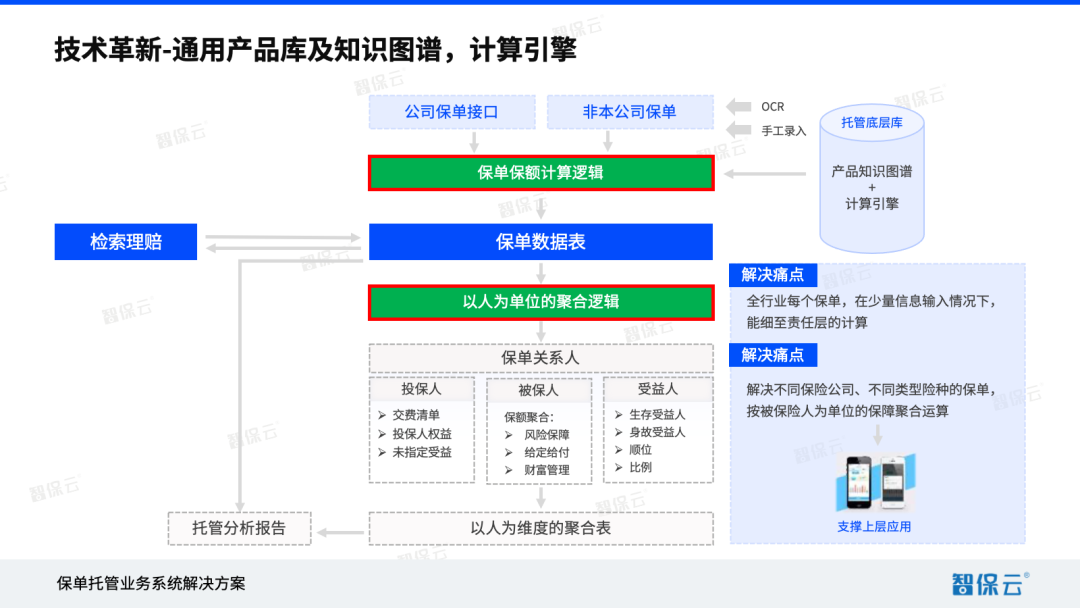1080x608 pixels.
Task: Expand the 投保人 details panel
Action: [x=421, y=390]
